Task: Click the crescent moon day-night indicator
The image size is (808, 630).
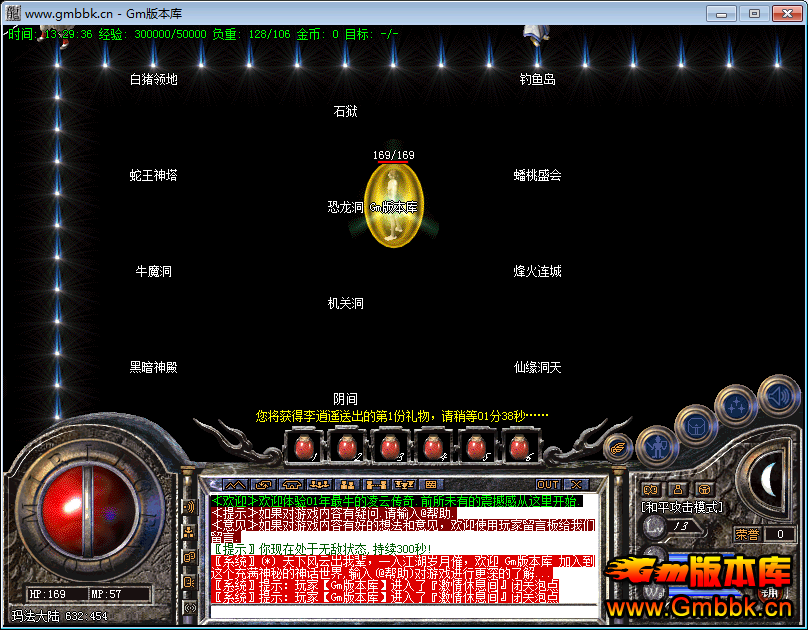Action: coord(770,478)
